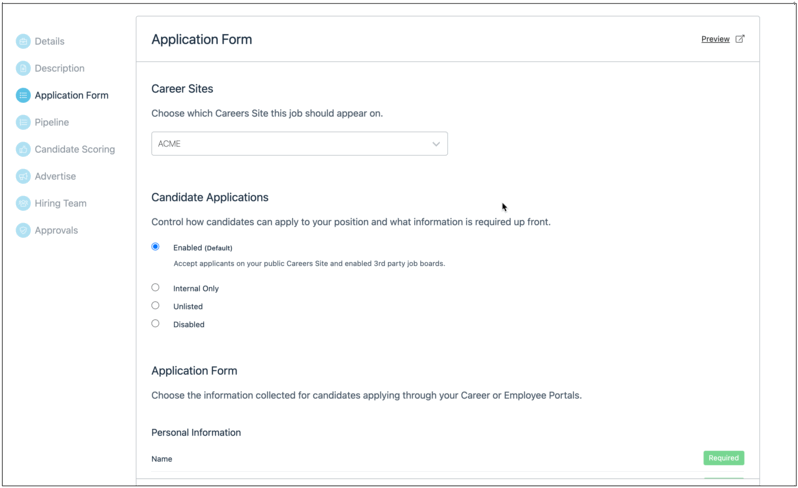
Task: Click the Details step icon in sidebar
Action: (x=23, y=41)
